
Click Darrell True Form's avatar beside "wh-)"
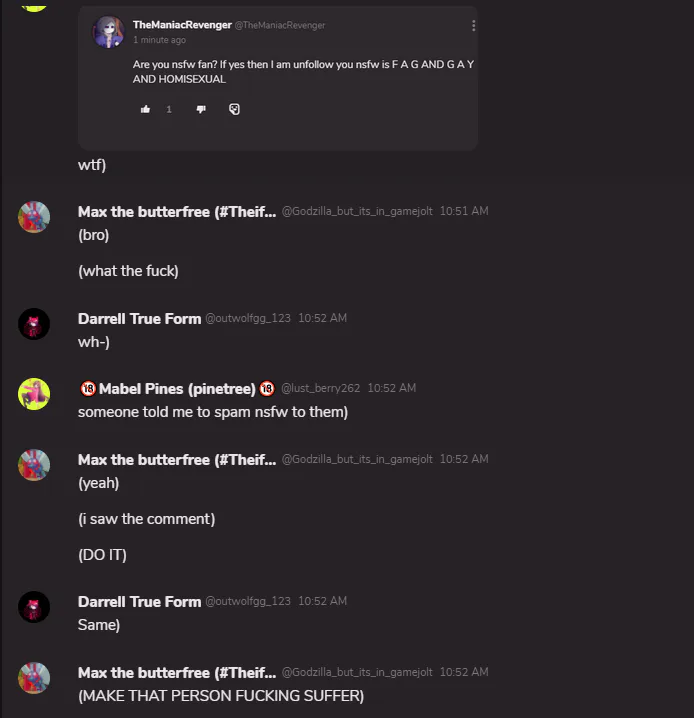point(34,323)
